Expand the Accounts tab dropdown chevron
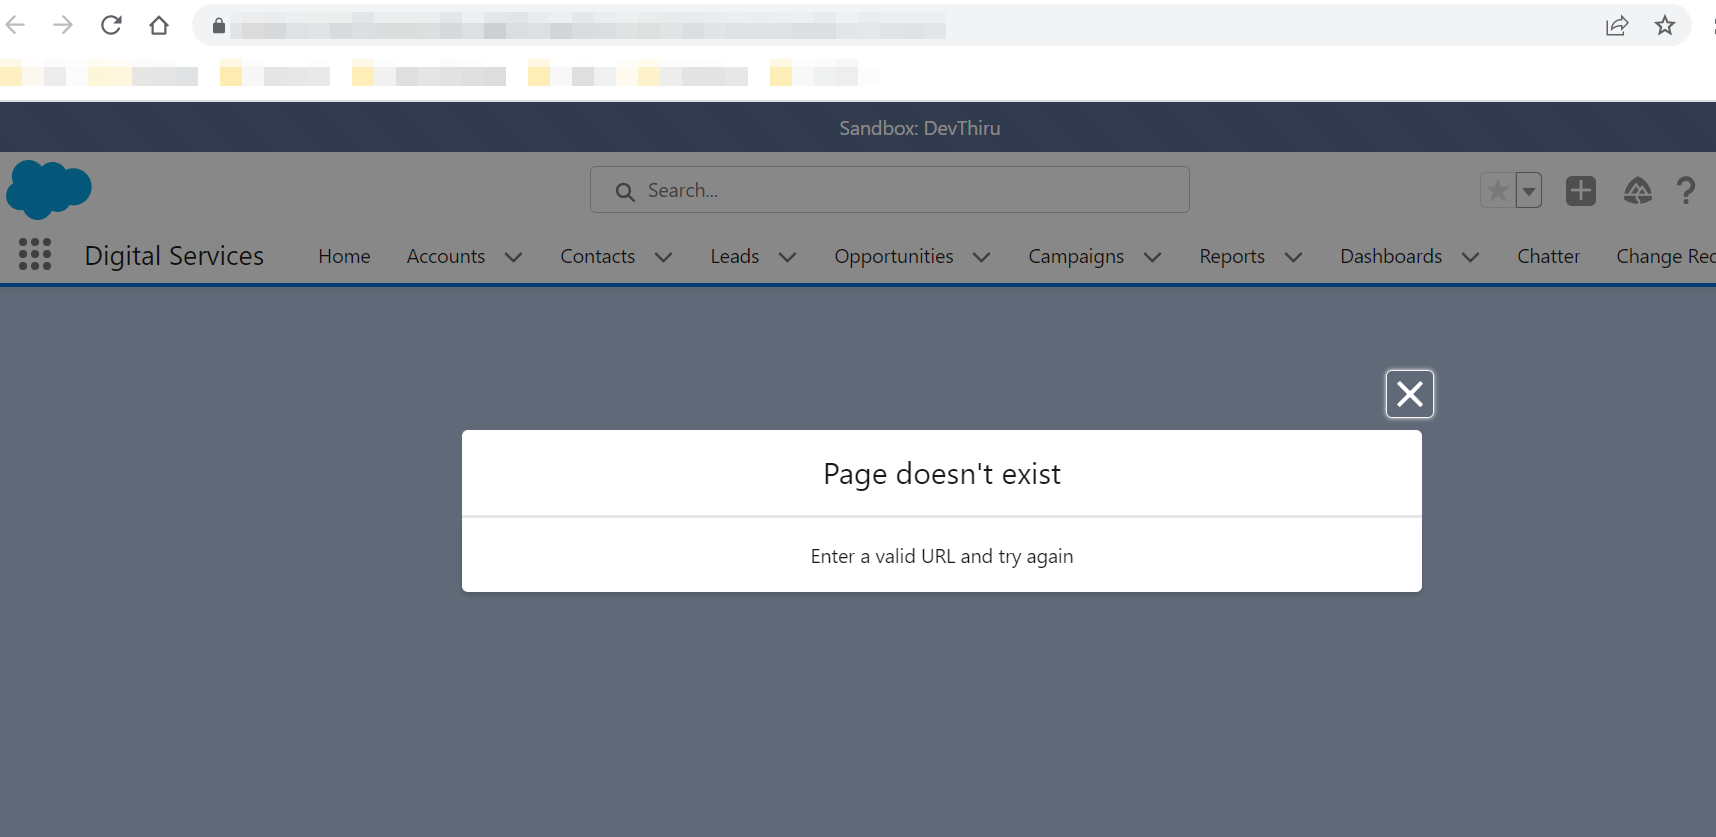The image size is (1716, 837). coord(514,257)
